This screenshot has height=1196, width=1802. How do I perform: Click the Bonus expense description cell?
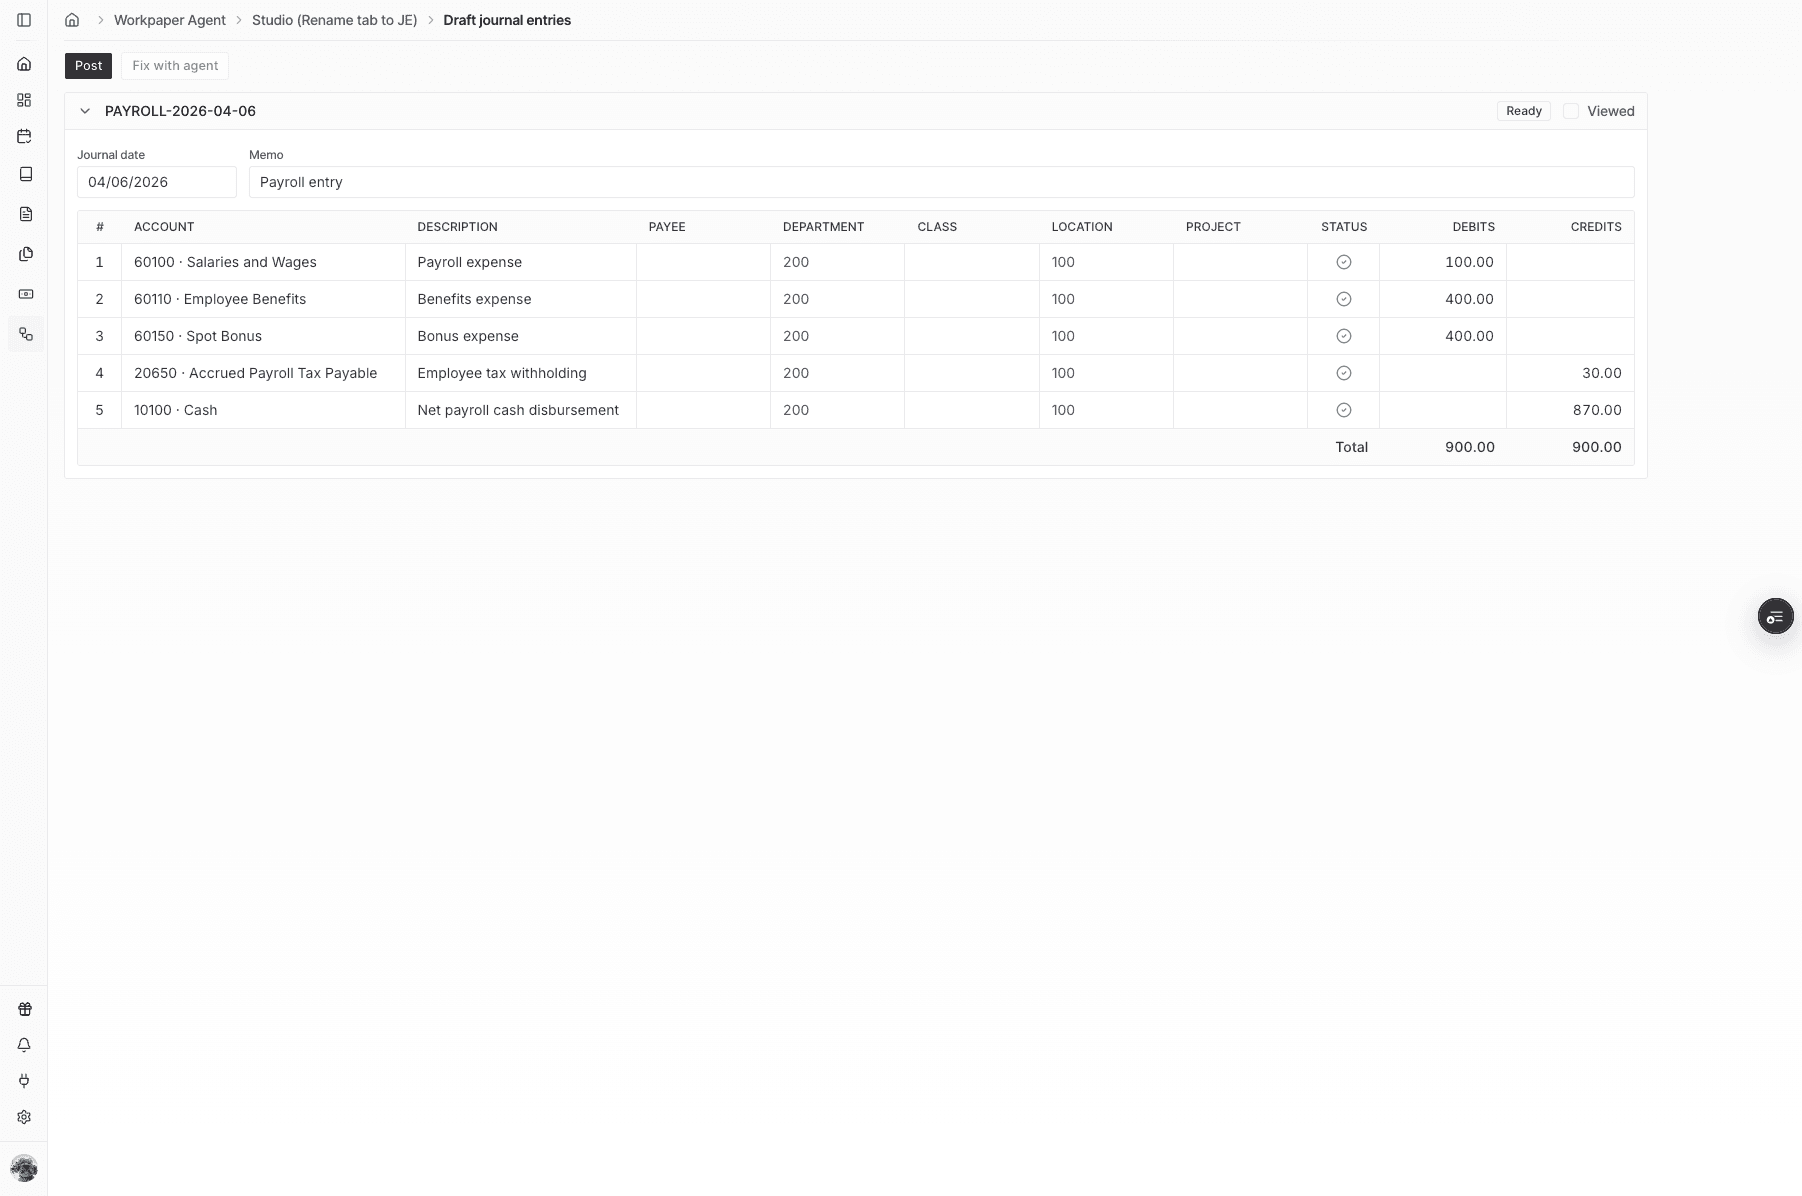click(x=520, y=336)
